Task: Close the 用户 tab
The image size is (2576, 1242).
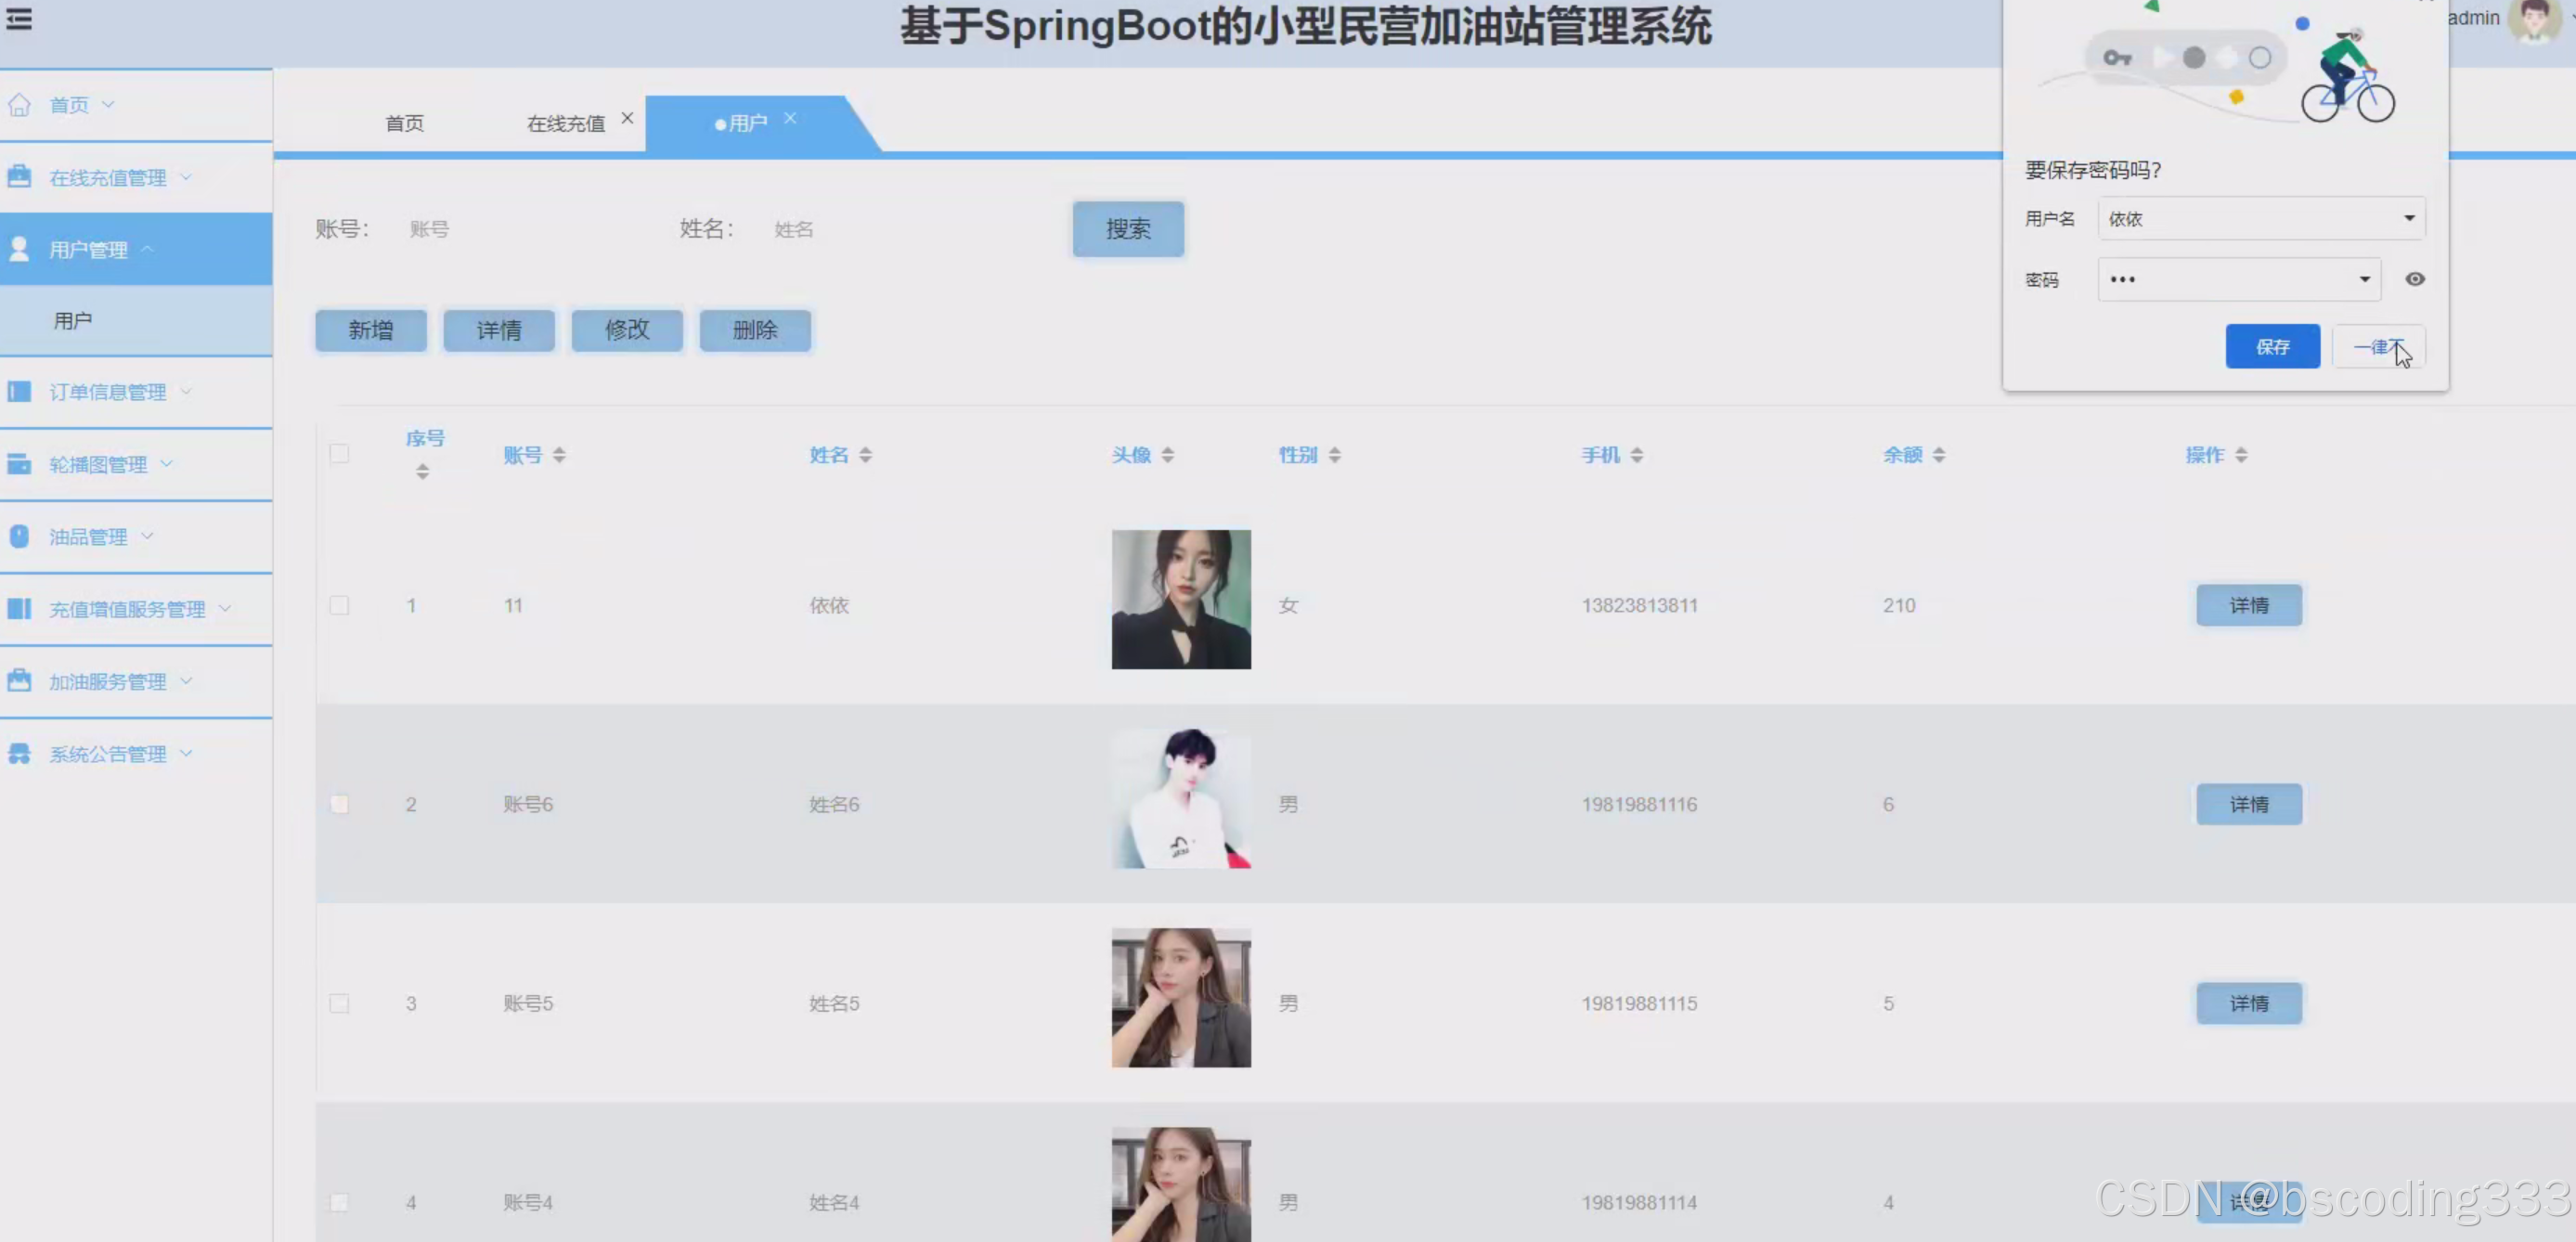Action: [x=790, y=118]
